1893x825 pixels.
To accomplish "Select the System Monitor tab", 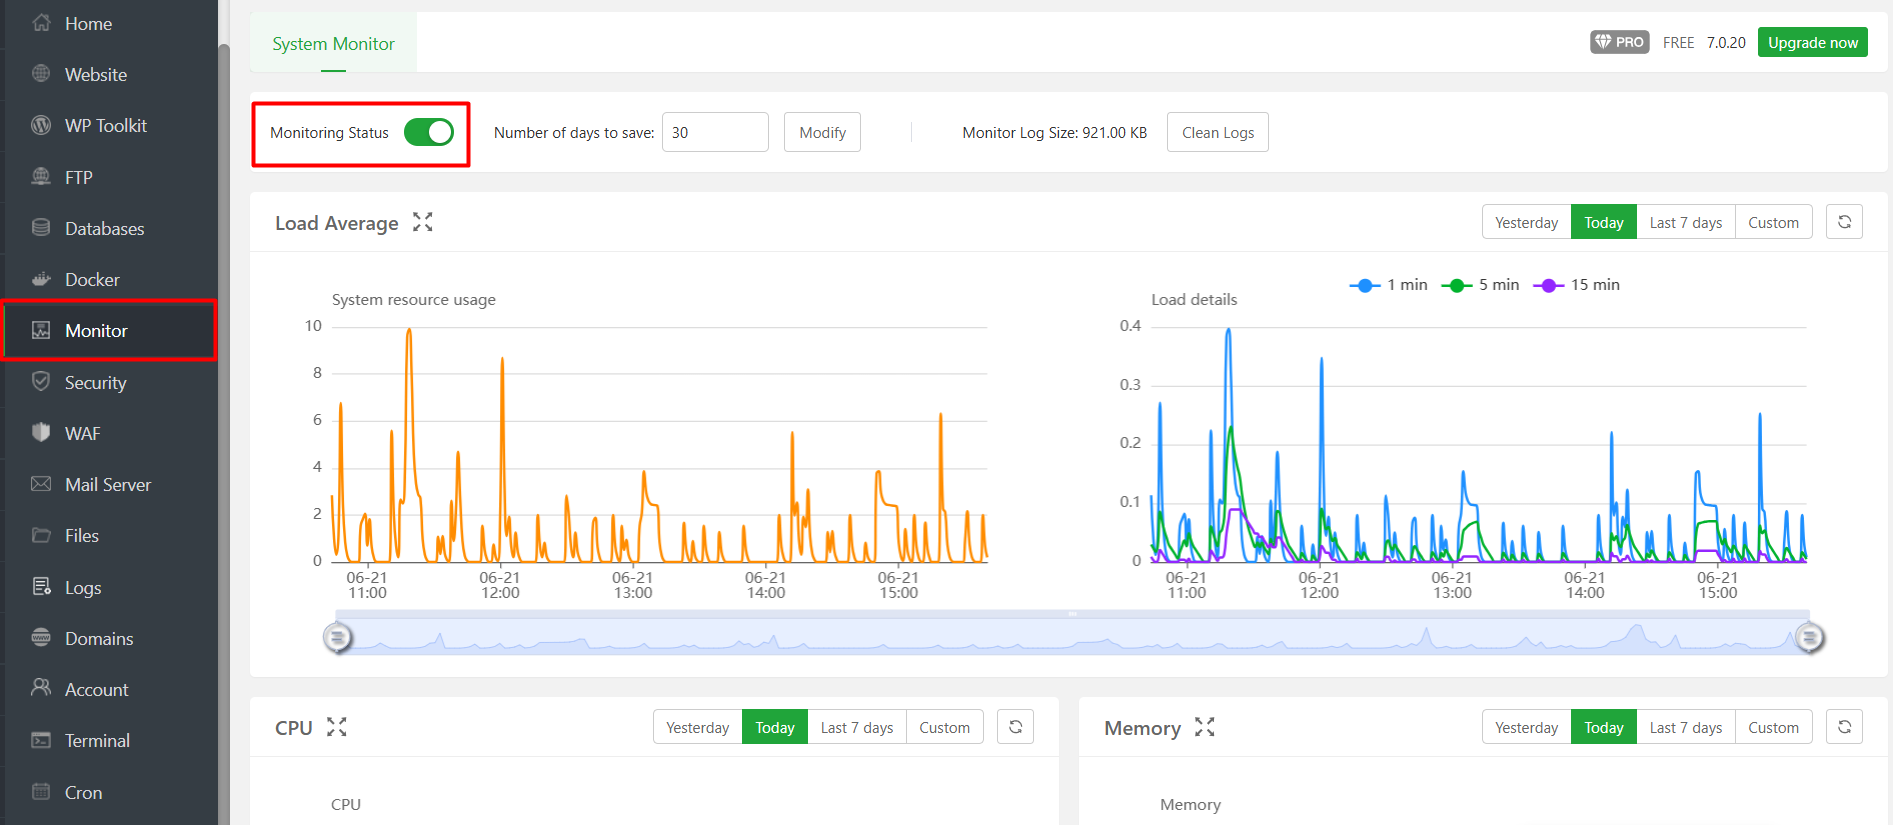I will (x=333, y=43).
